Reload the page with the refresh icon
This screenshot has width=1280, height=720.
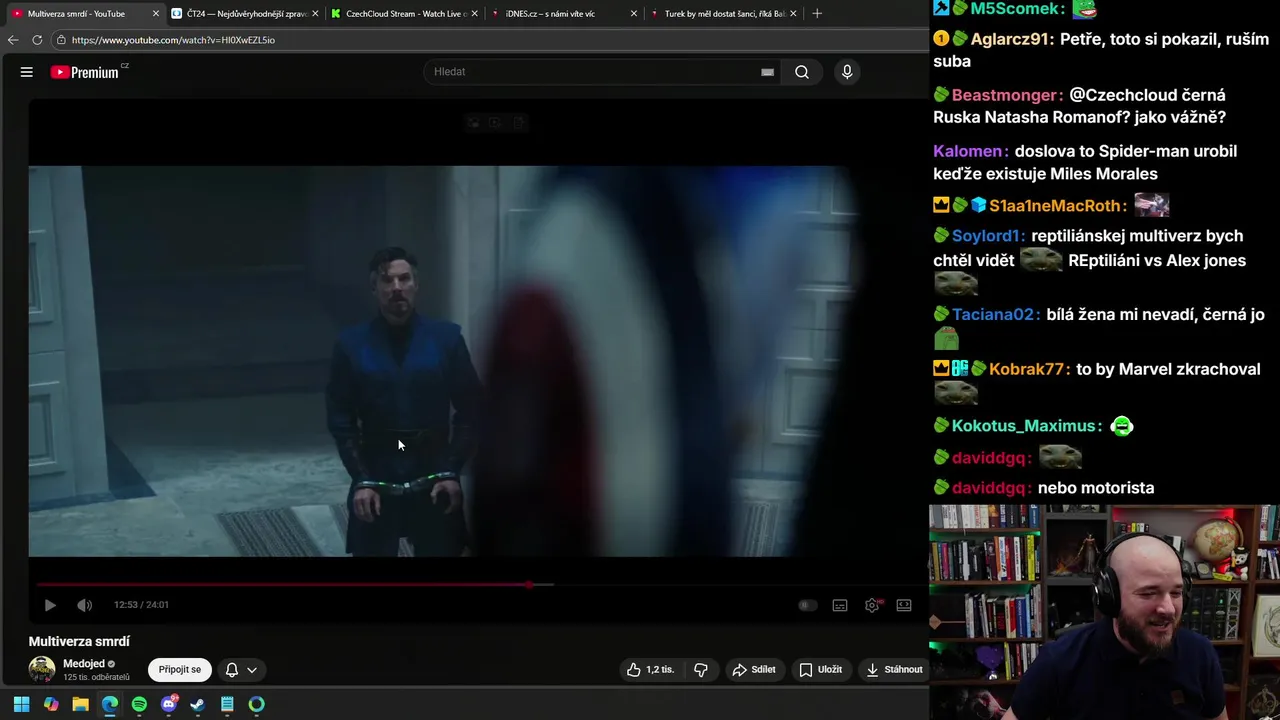[x=37, y=40]
